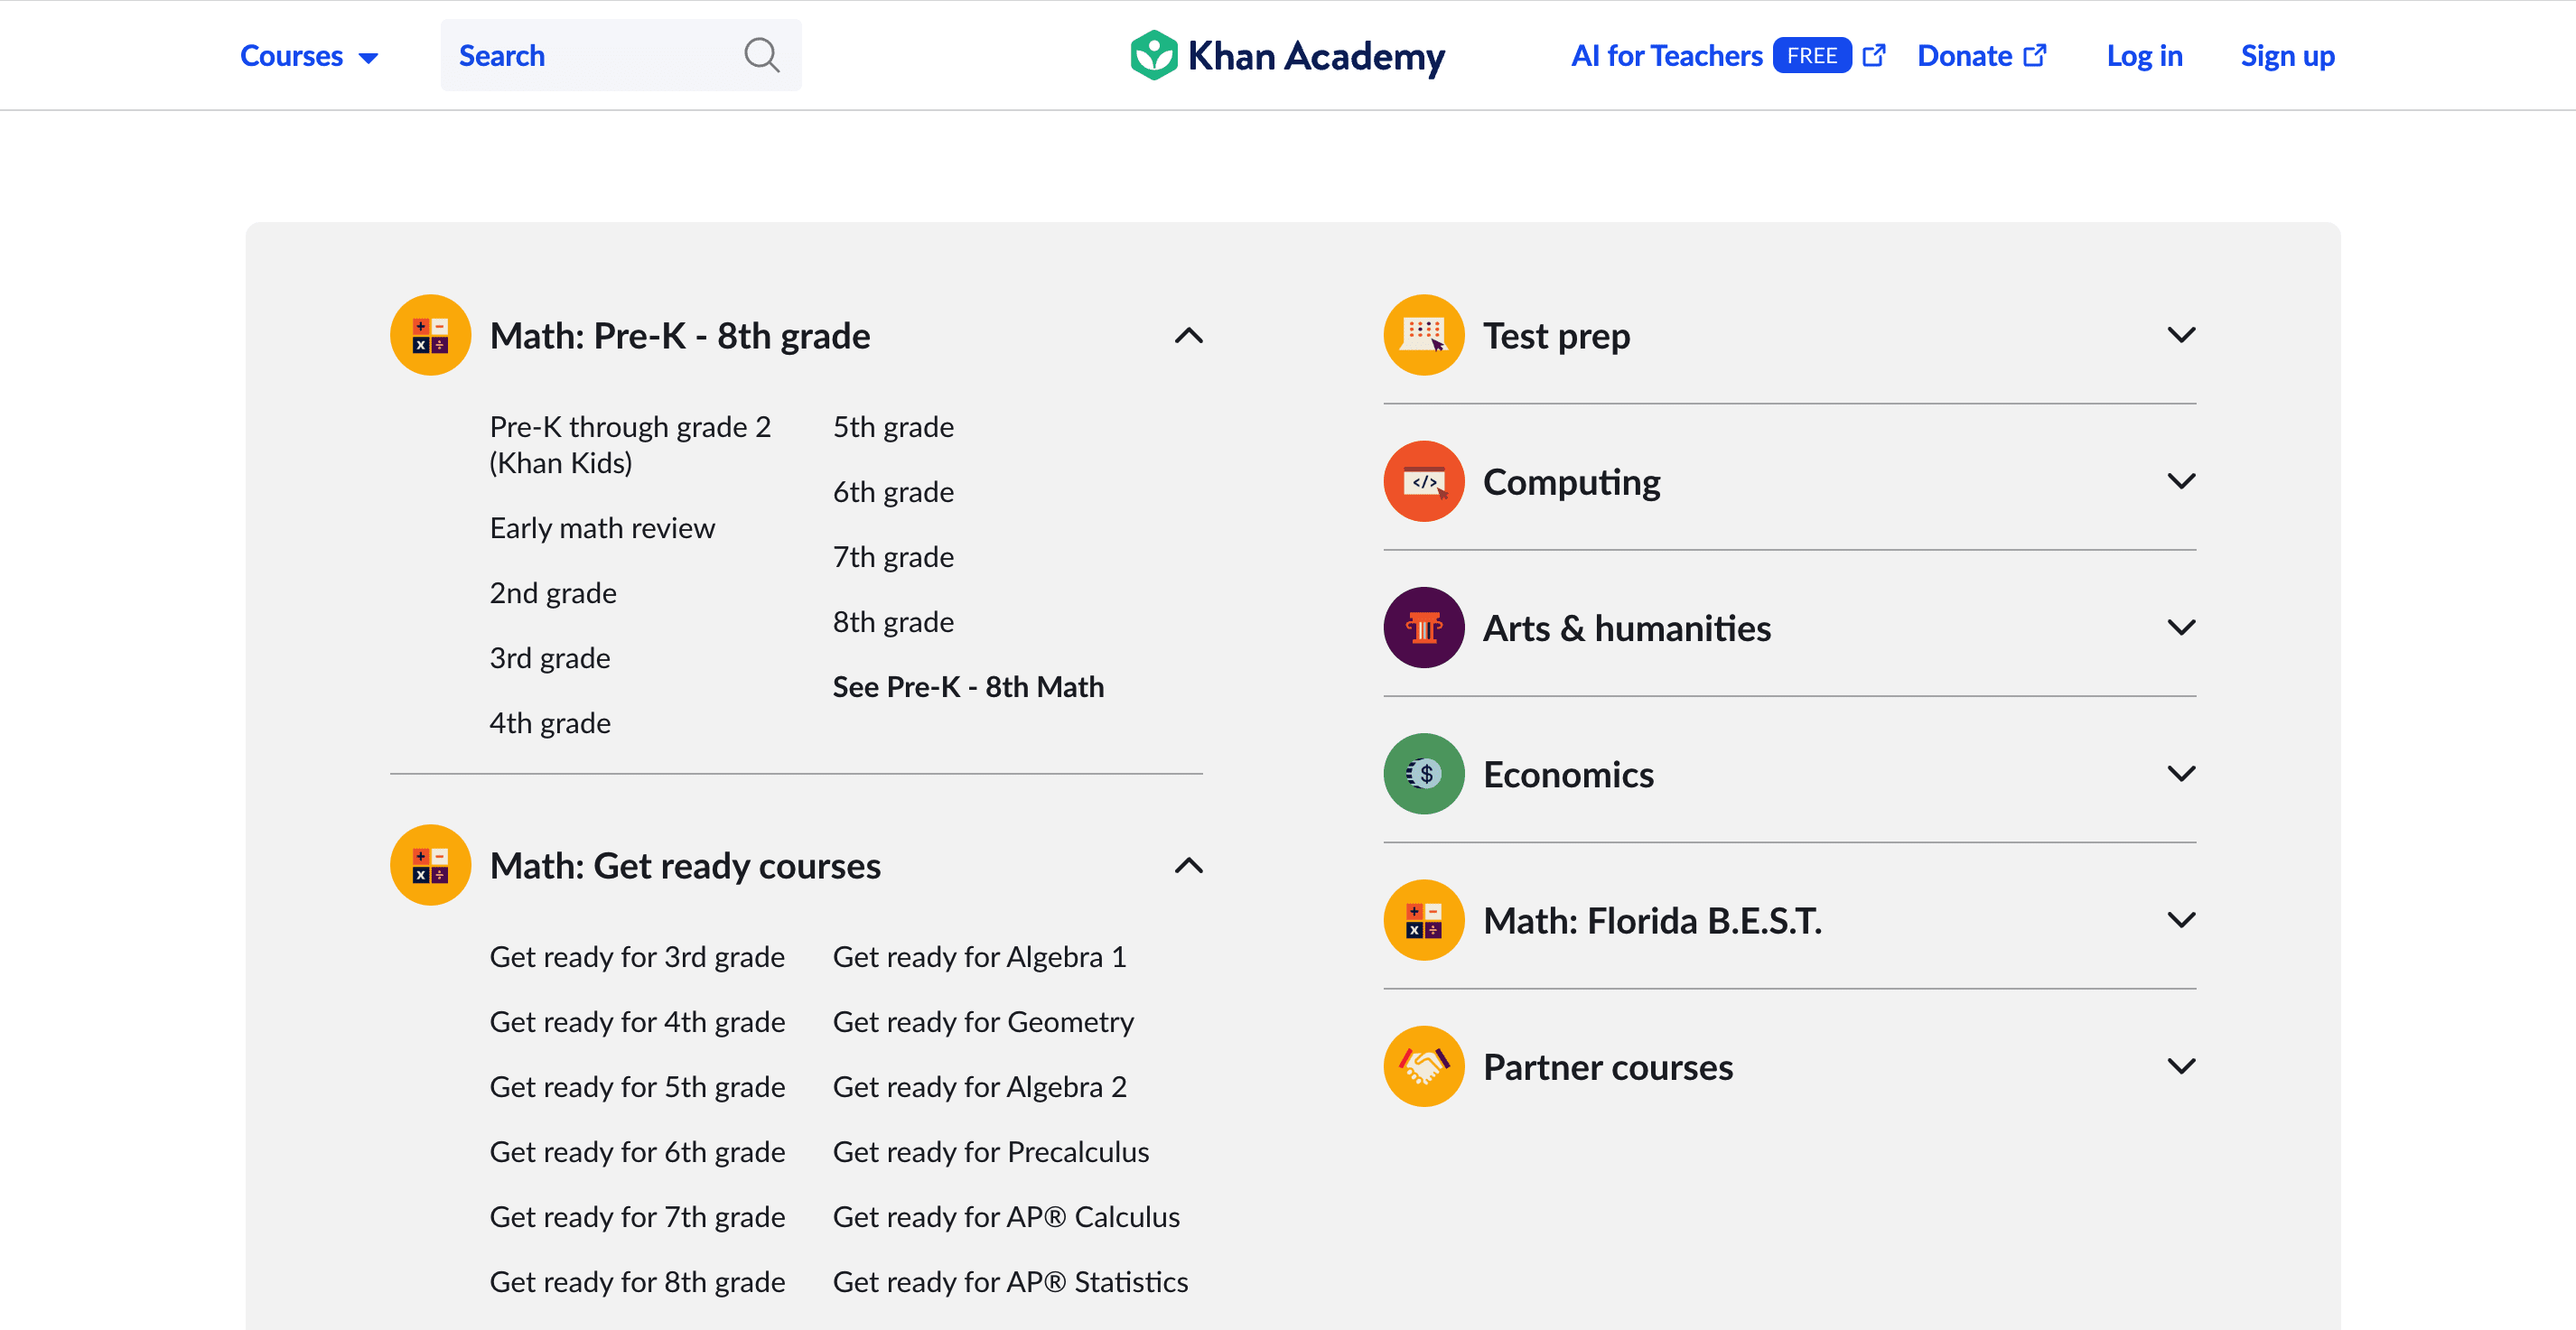Click into the Search input field
This screenshot has height=1330, width=2576.
point(590,56)
